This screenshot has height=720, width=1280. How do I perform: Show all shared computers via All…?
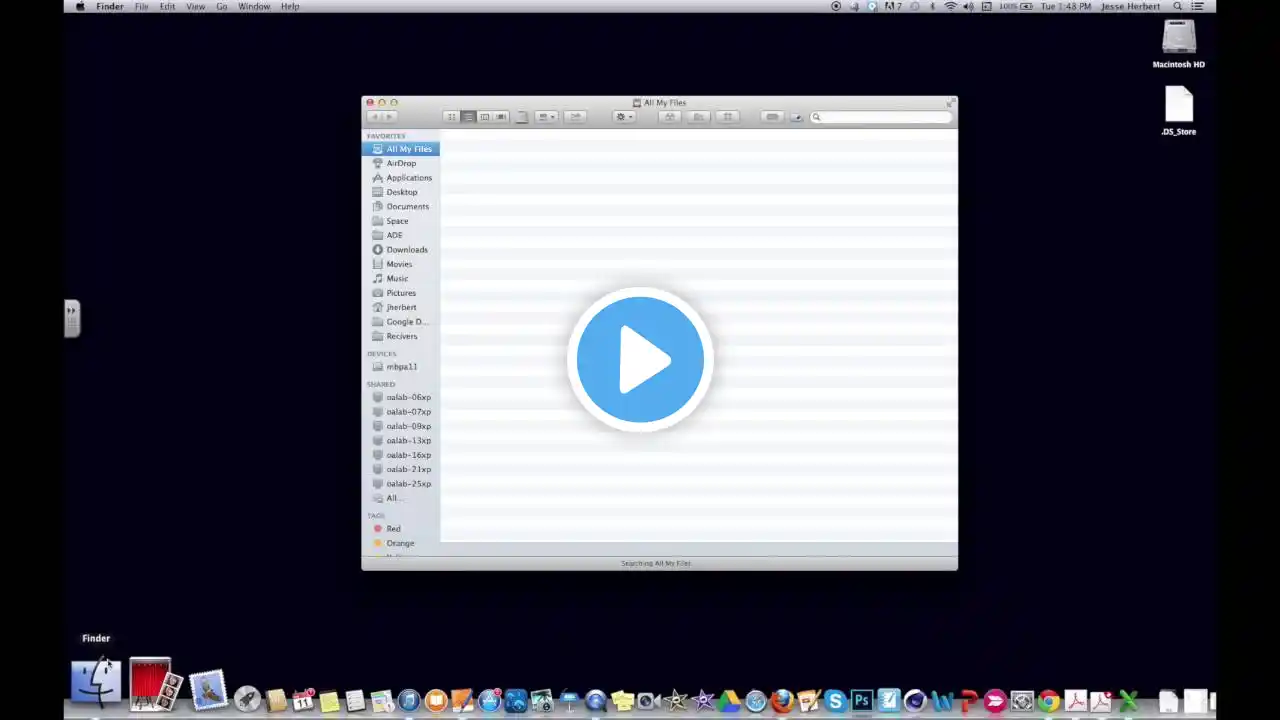point(401,498)
